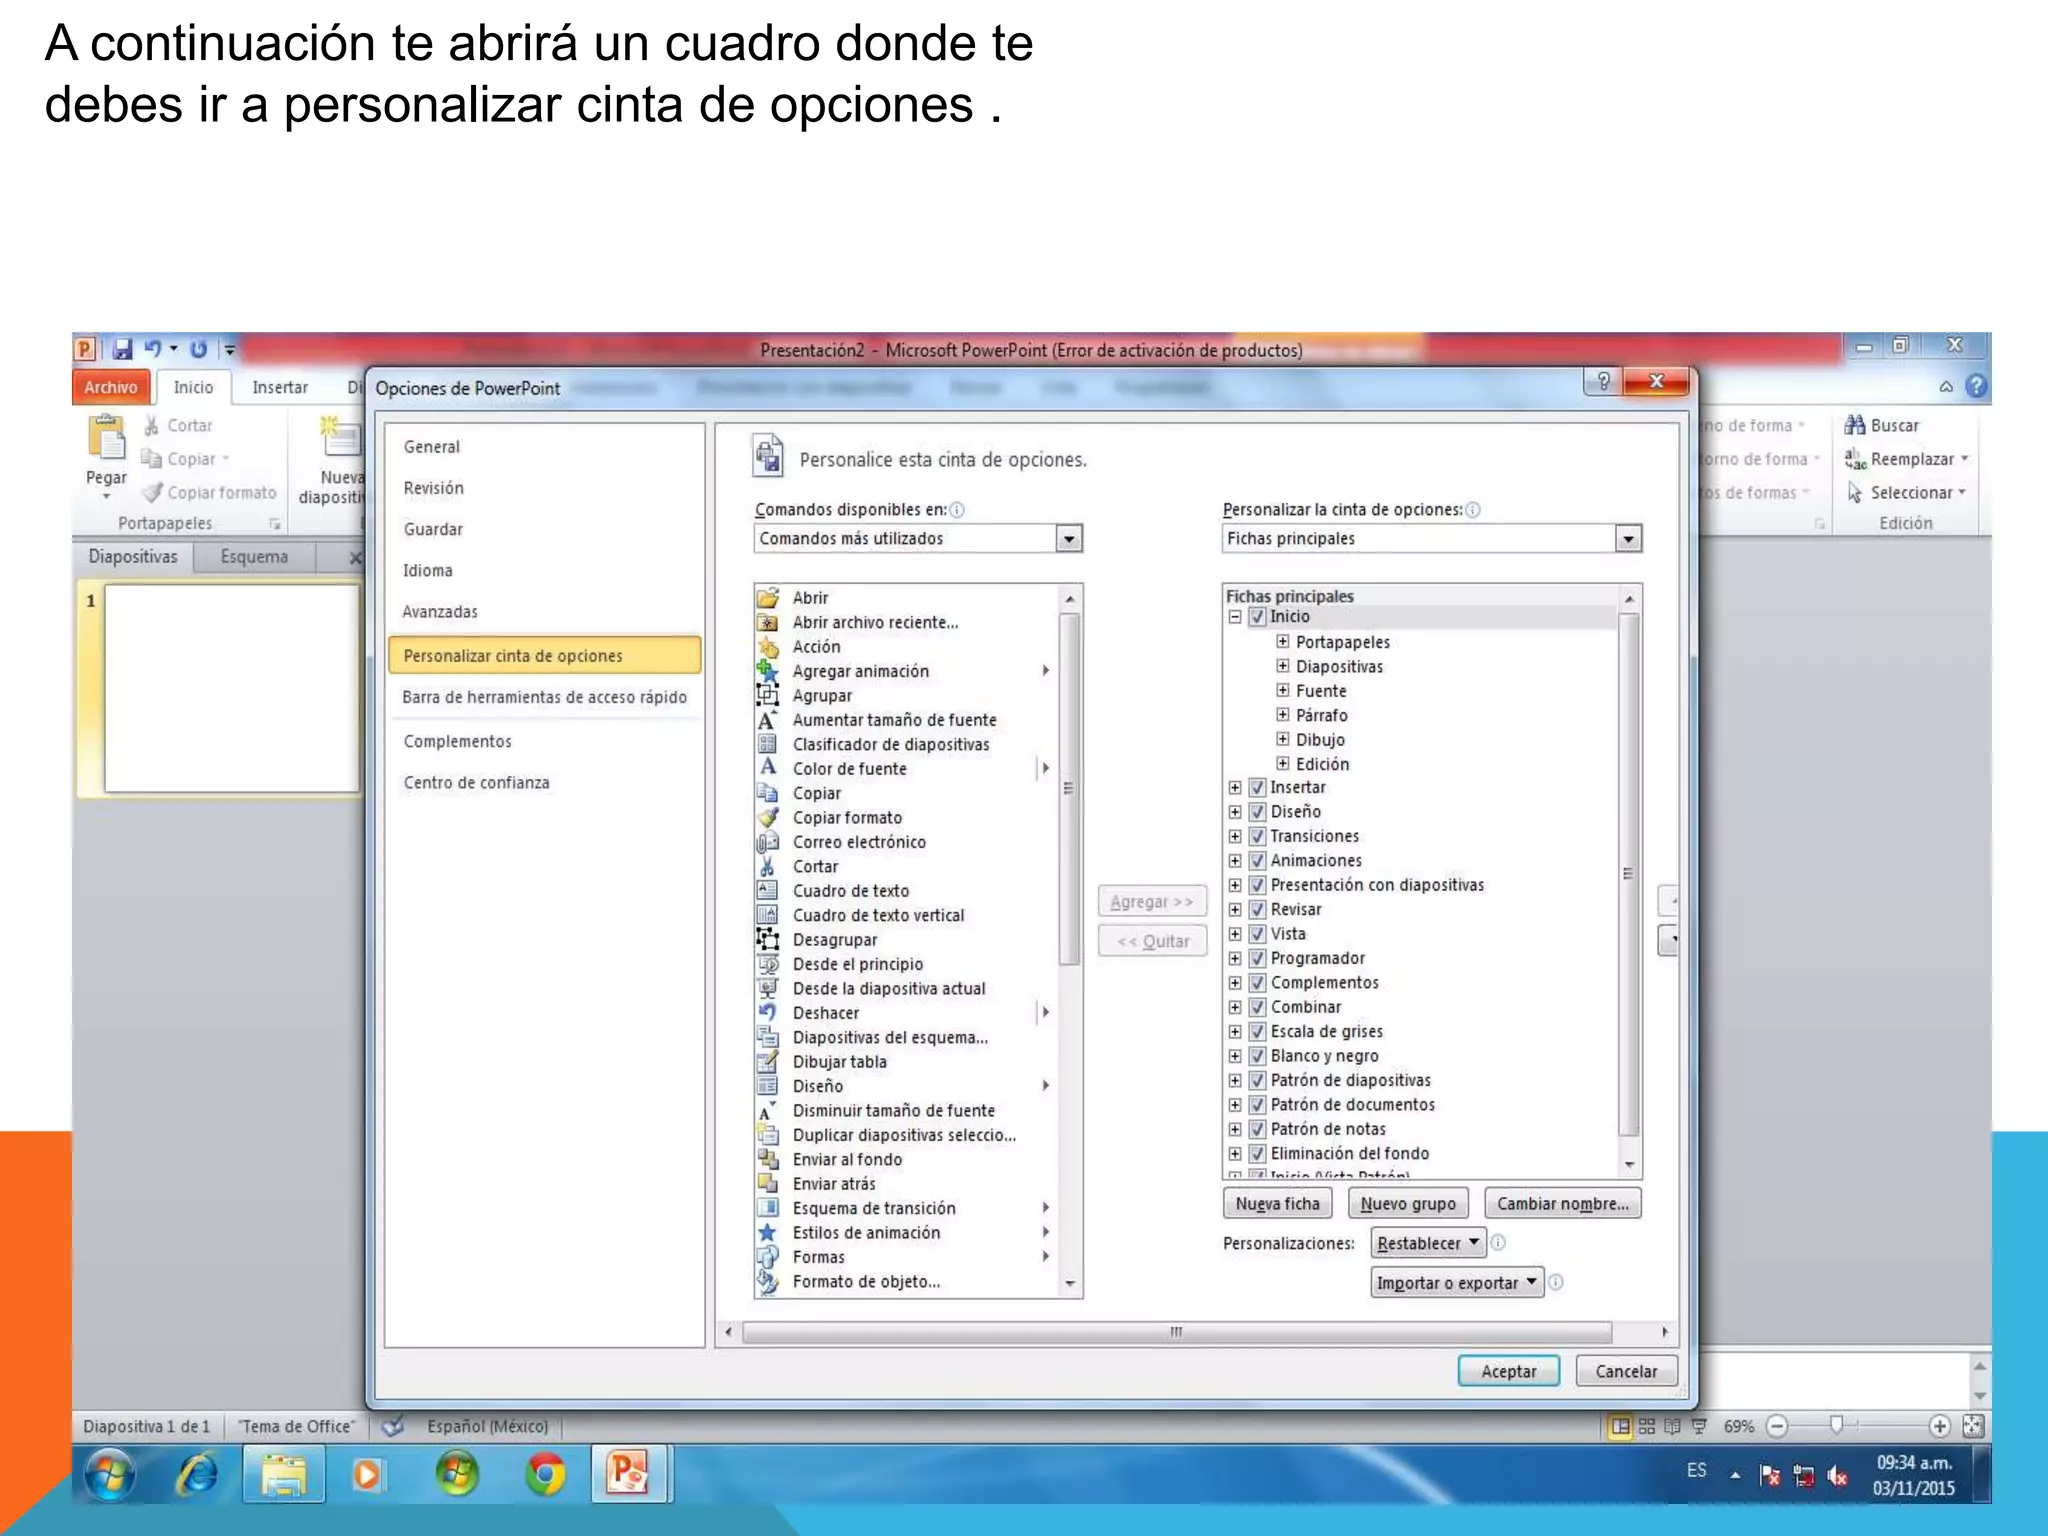Click the Cortar scissors icon in the command list
The height and width of the screenshot is (1536, 2048).
point(768,867)
